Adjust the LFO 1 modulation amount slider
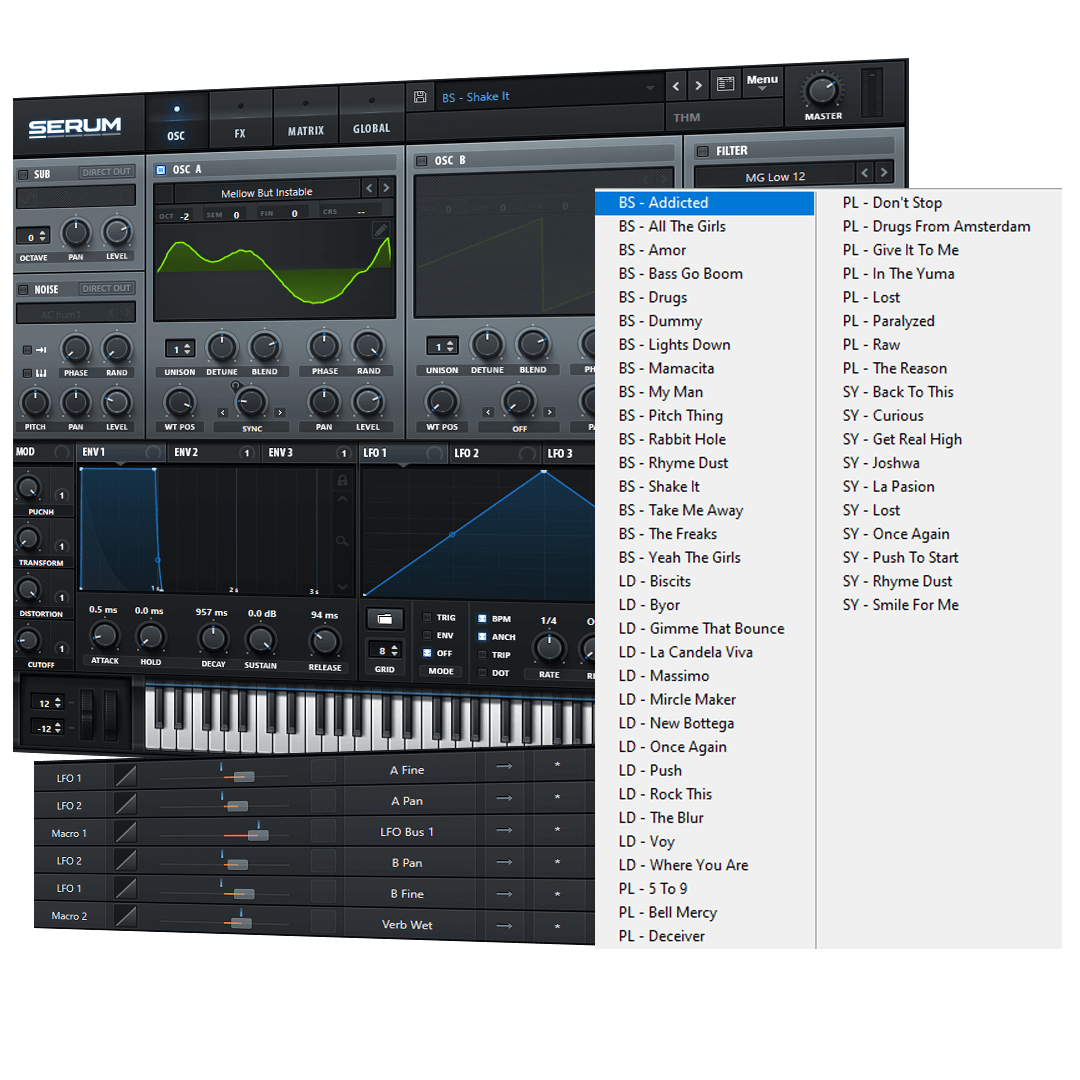This screenshot has width=1080, height=1080. [243, 777]
